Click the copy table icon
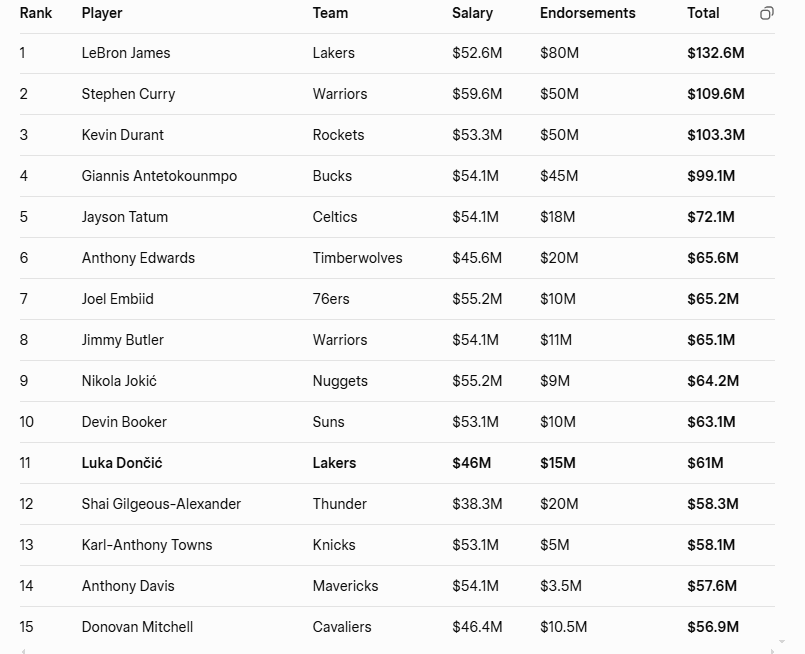This screenshot has width=805, height=654. 767,13
